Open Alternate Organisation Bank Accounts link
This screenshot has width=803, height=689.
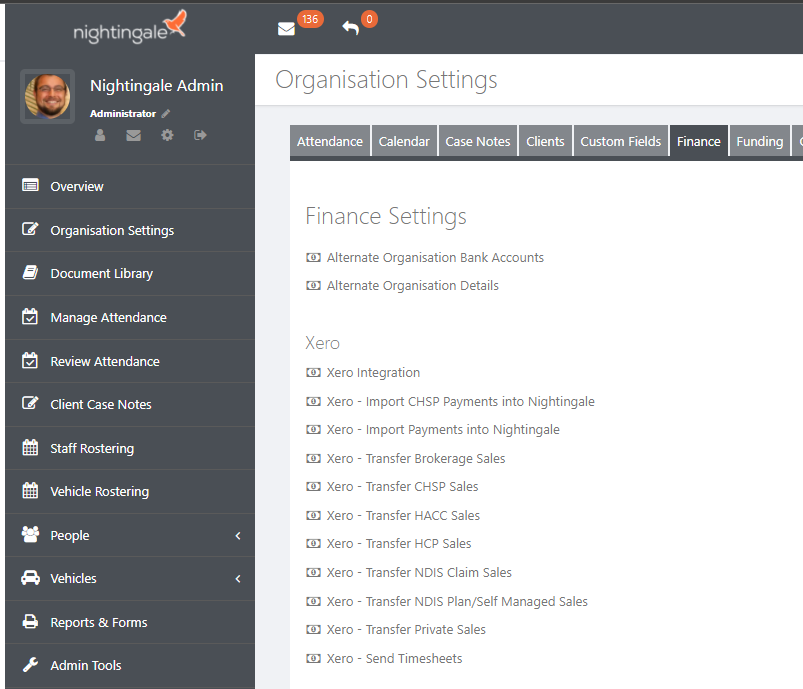coord(435,257)
